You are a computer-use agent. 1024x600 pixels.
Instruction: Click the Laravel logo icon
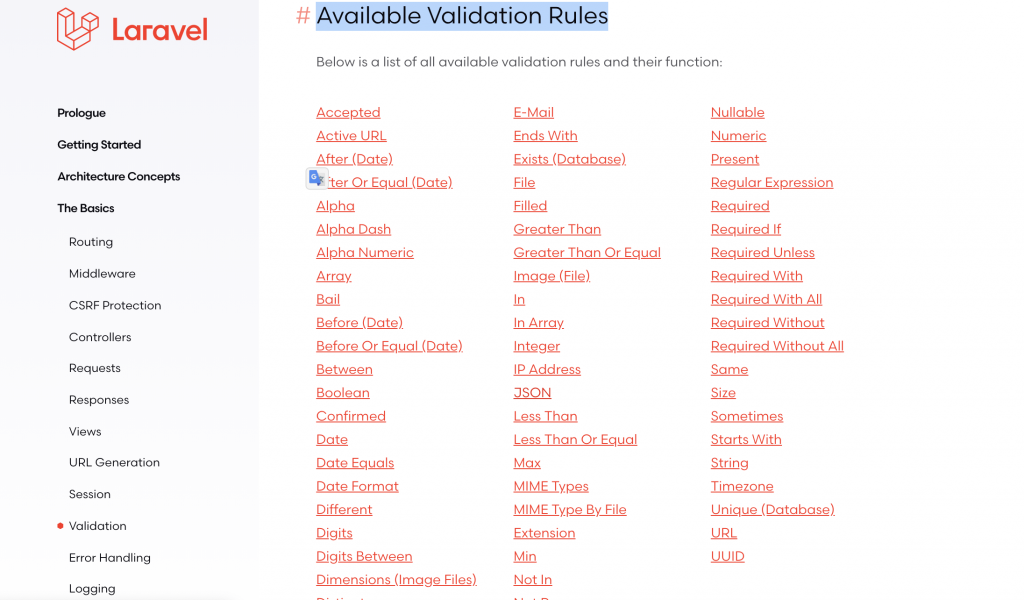(78, 29)
